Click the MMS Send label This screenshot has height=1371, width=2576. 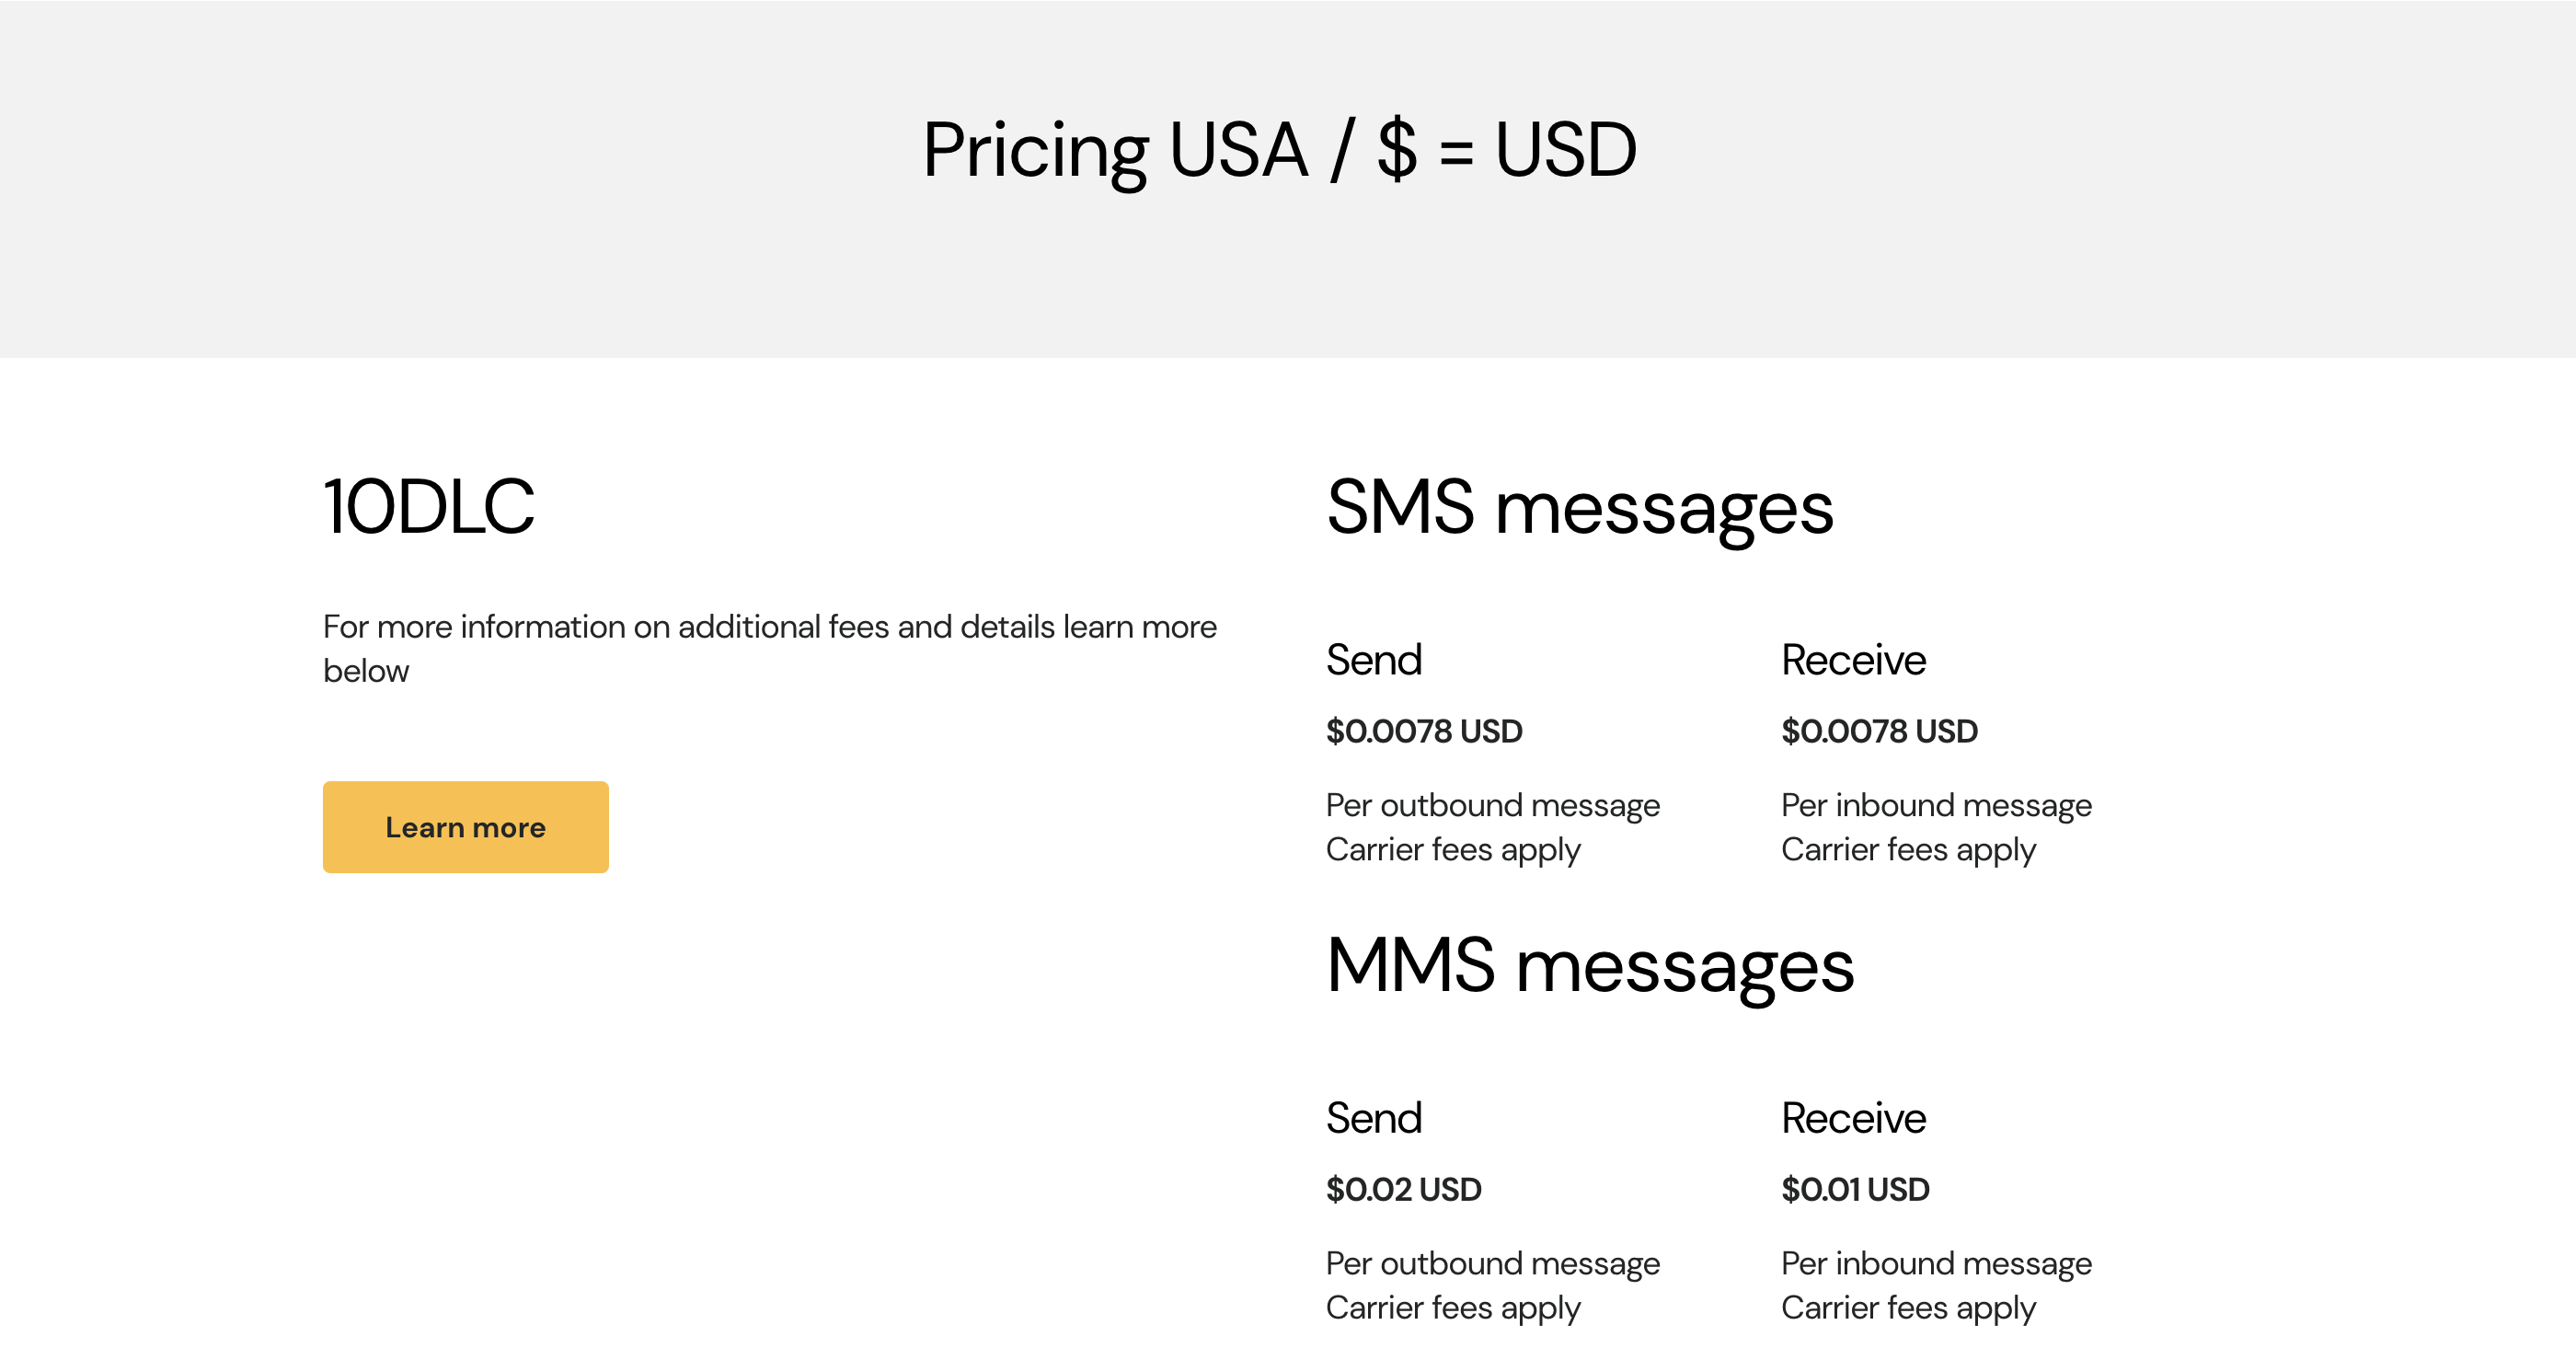[1374, 1118]
